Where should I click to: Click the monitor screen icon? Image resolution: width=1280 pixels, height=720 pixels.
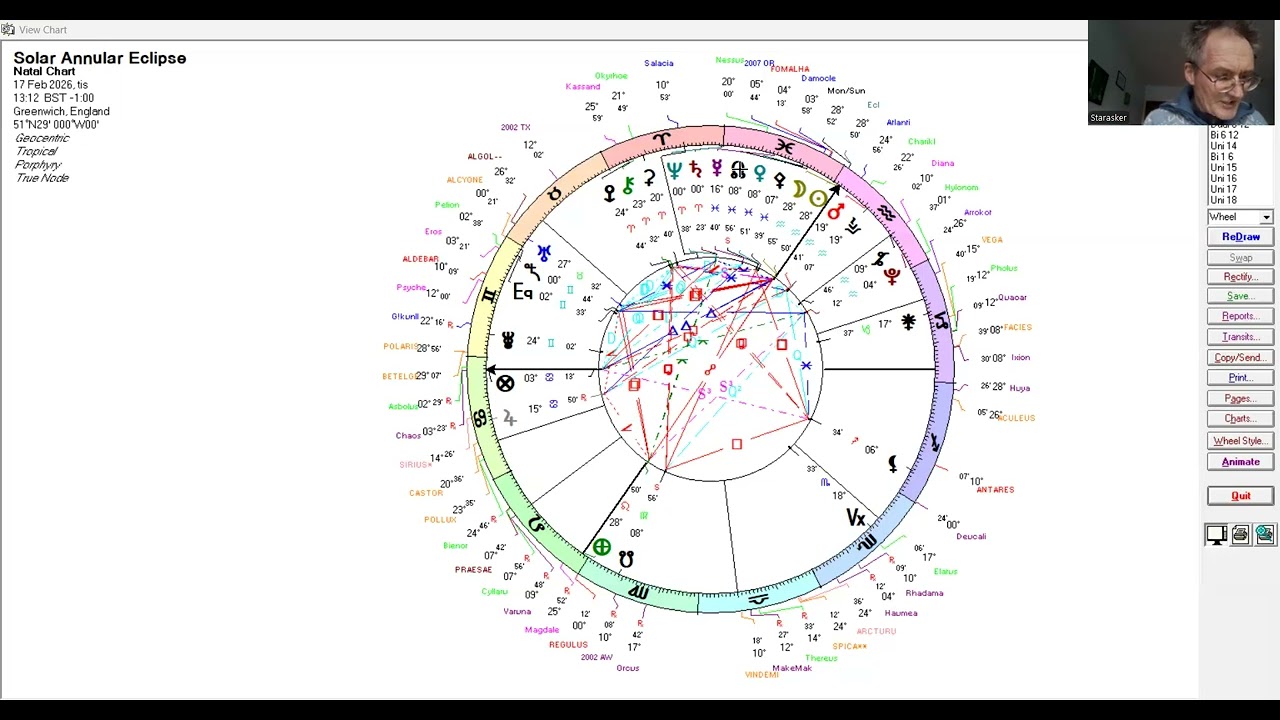(x=1216, y=535)
